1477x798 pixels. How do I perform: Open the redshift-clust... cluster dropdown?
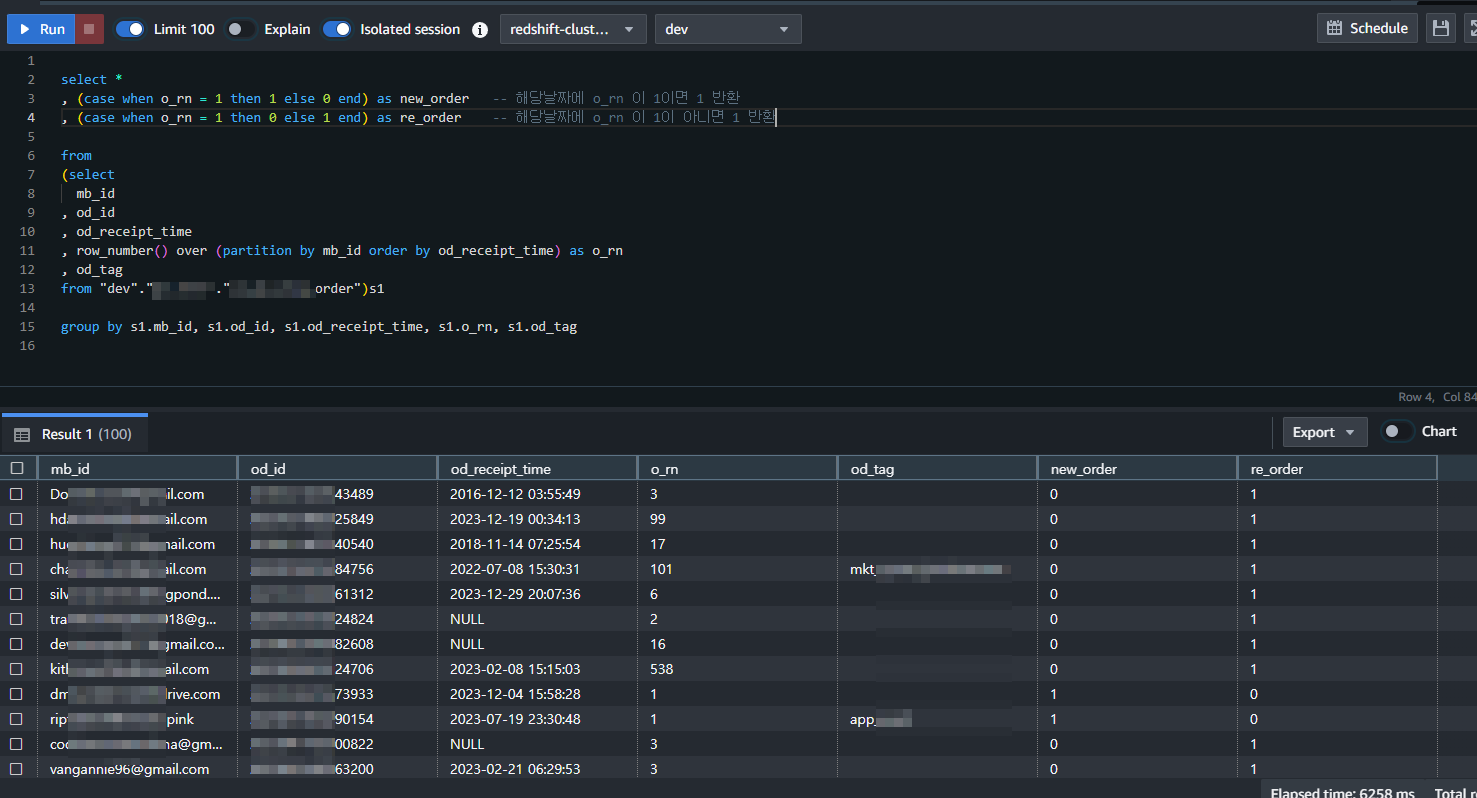pos(572,29)
